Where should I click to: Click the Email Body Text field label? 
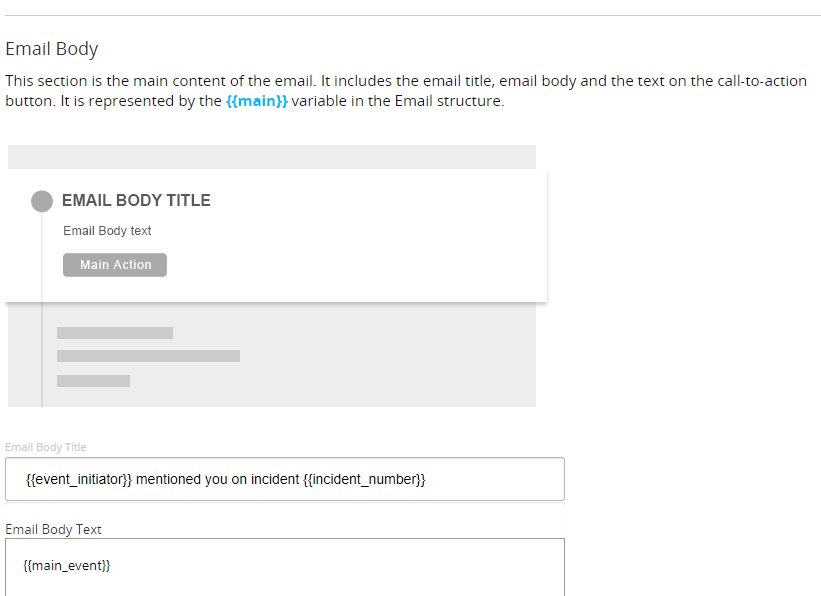pyautogui.click(x=53, y=529)
